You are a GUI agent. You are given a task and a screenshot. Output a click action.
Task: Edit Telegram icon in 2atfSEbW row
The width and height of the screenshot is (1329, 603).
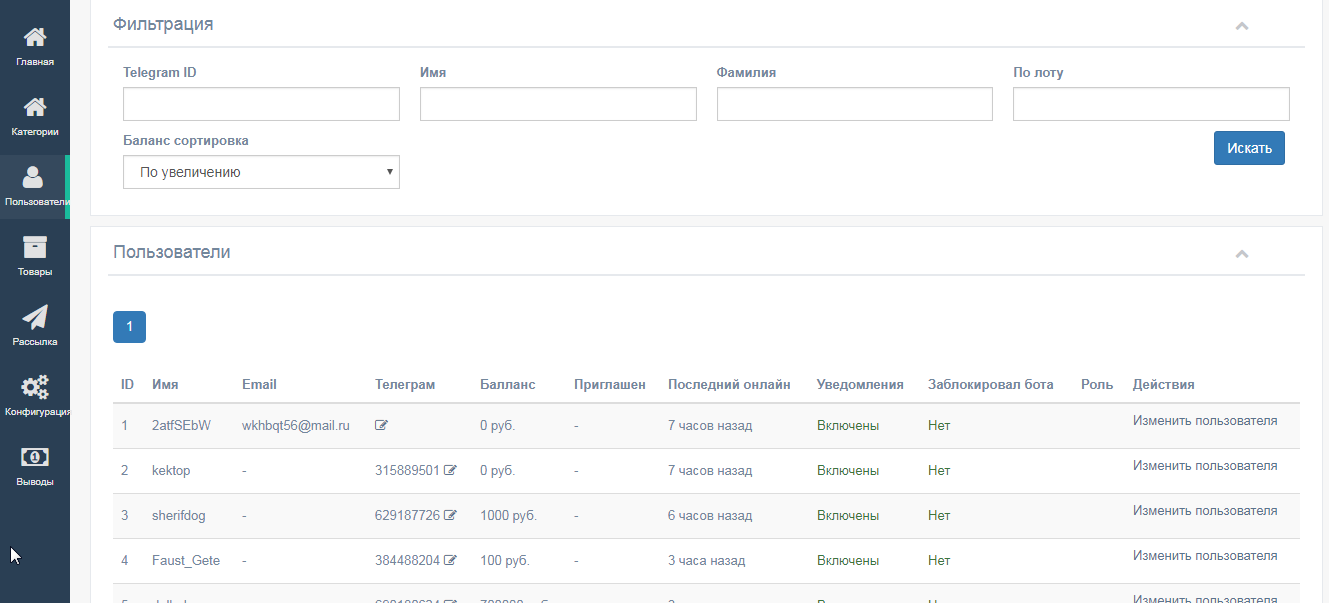(381, 425)
